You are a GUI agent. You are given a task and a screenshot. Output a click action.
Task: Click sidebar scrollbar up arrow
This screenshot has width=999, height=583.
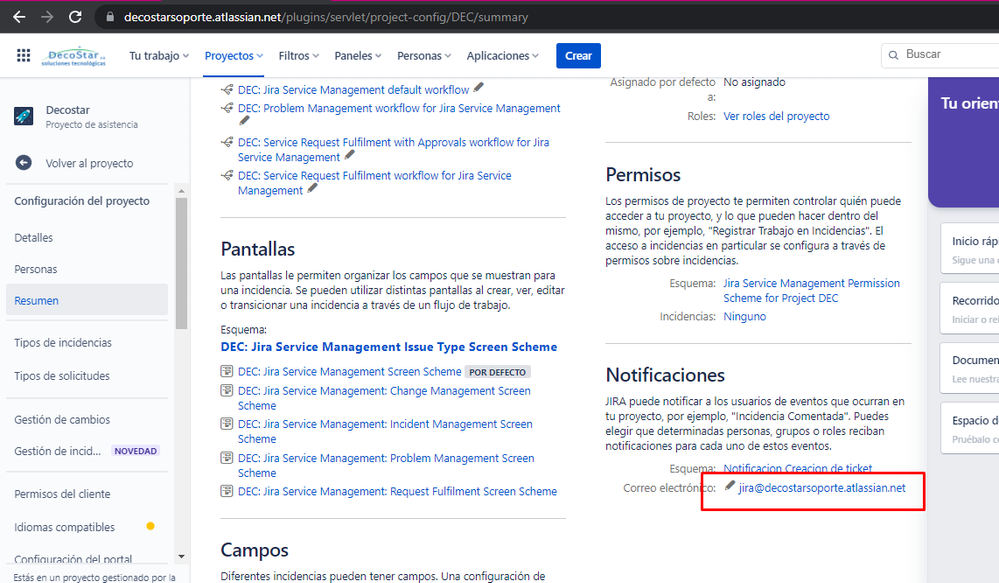click(182, 191)
